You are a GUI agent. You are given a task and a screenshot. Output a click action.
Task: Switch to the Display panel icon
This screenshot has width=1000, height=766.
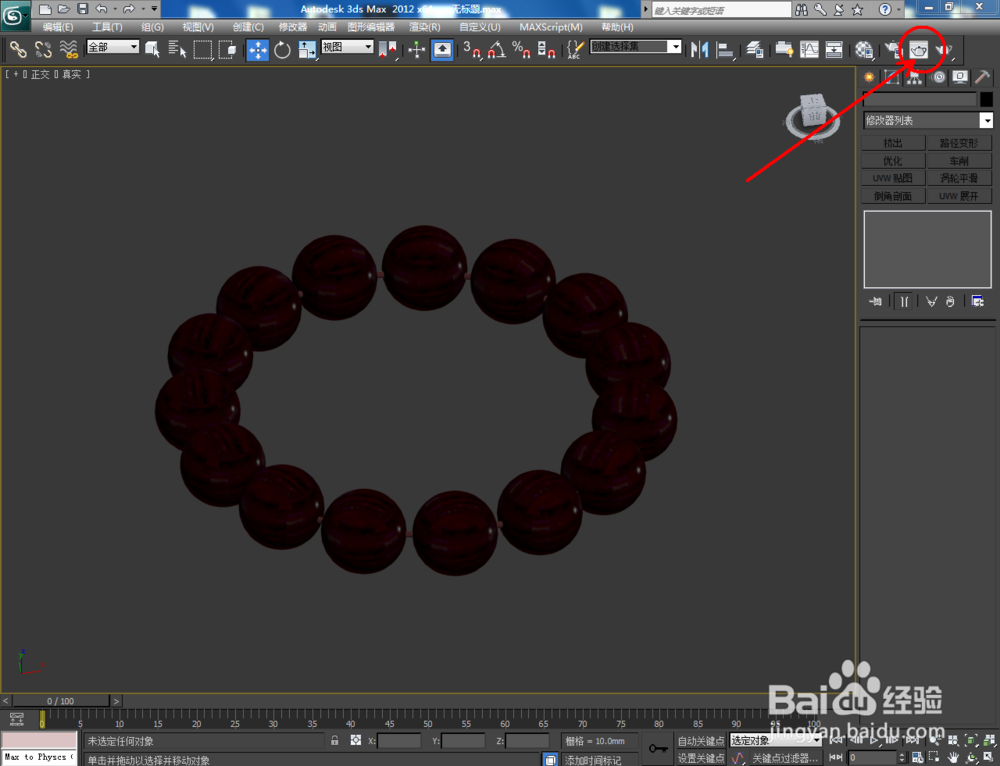tap(960, 78)
